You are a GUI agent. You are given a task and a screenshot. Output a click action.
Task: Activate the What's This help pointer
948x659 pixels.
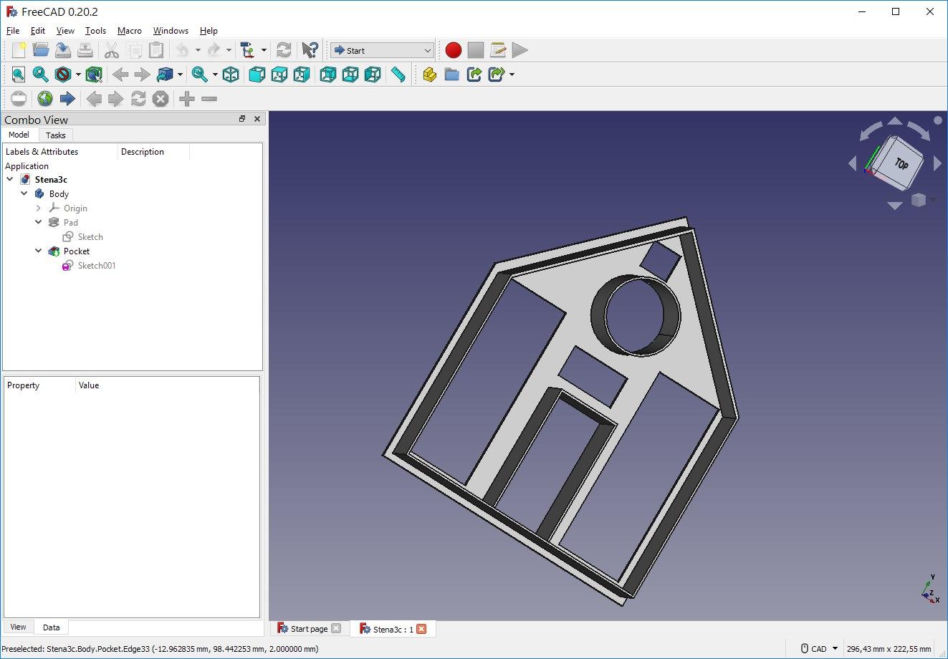(310, 50)
